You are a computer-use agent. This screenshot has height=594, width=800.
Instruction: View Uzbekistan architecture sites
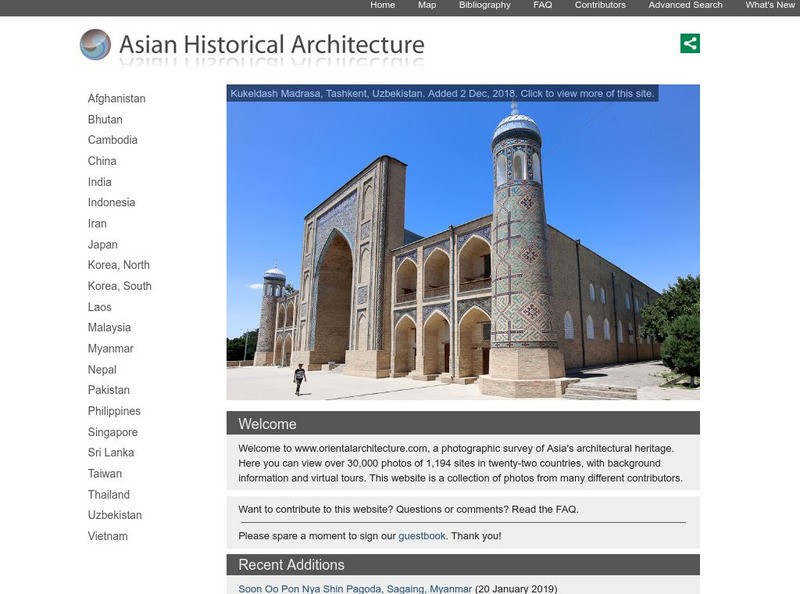pyautogui.click(x=114, y=515)
